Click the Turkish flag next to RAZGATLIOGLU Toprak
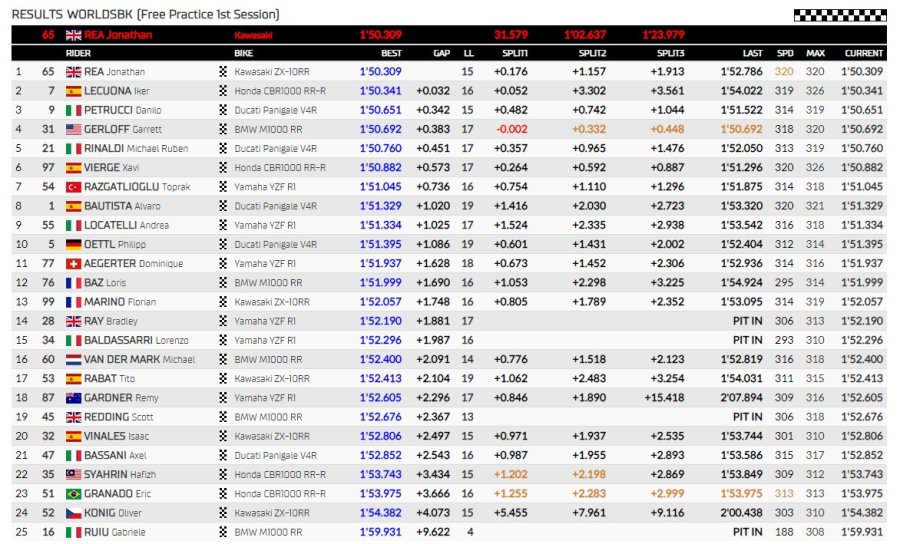Image resolution: width=900 pixels, height=544 pixels. (x=73, y=187)
